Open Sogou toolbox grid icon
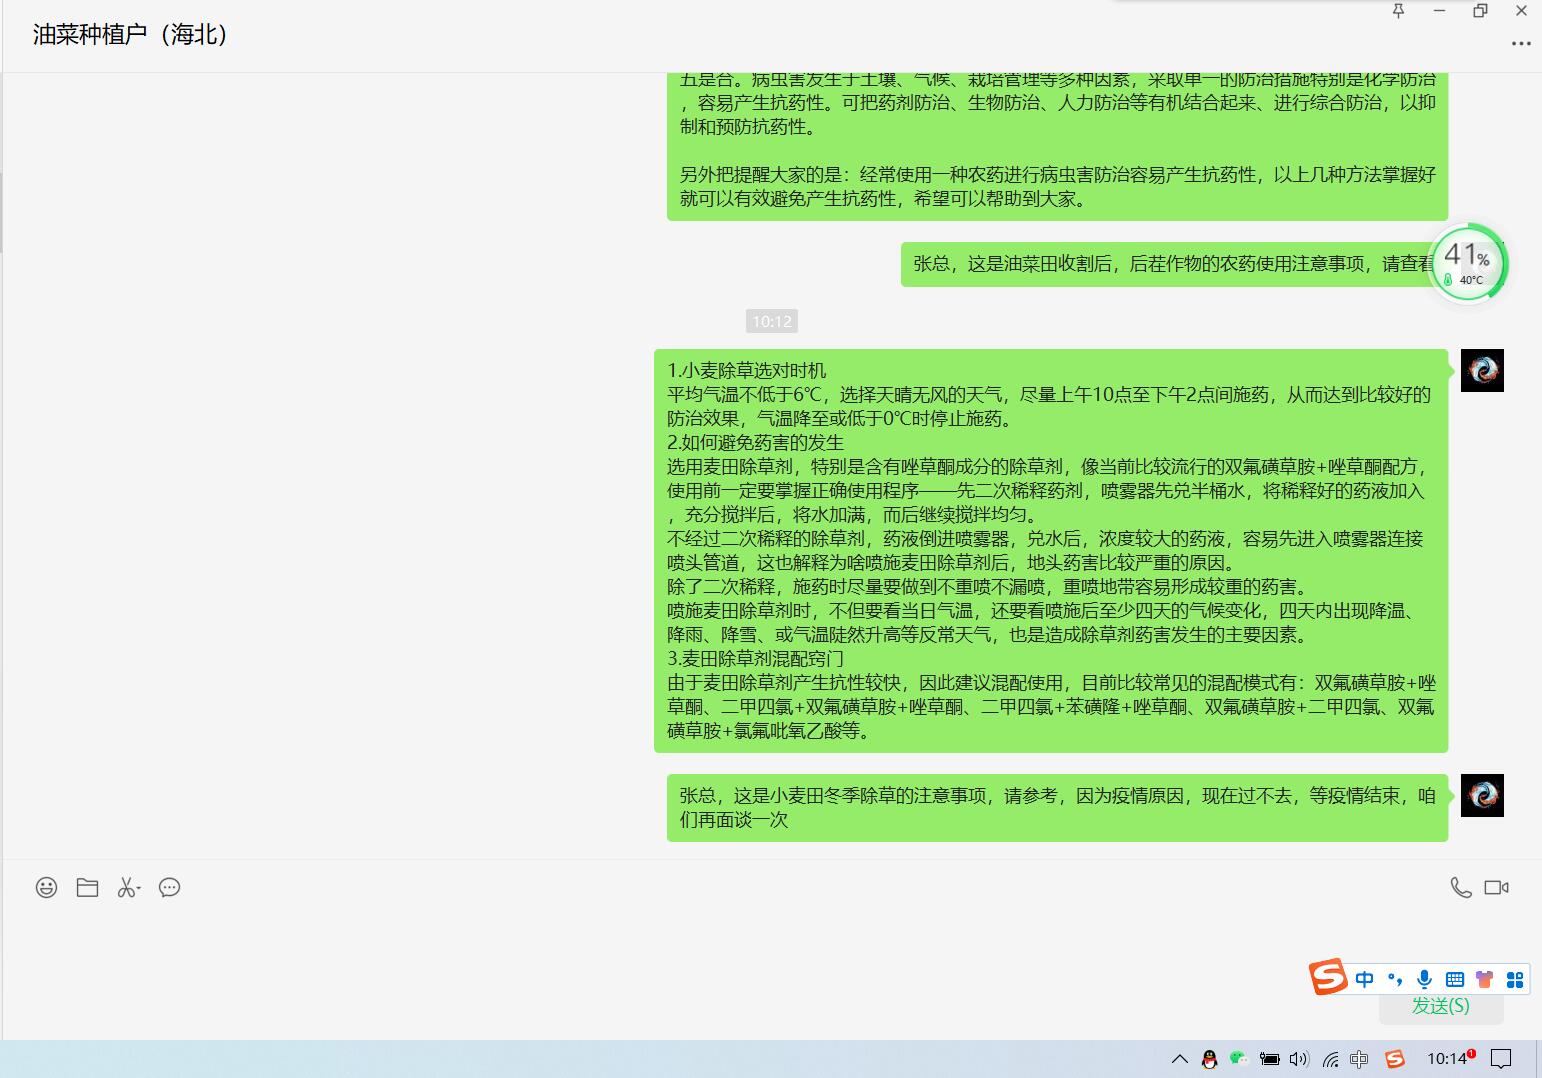The height and width of the screenshot is (1078, 1542). (x=1515, y=979)
